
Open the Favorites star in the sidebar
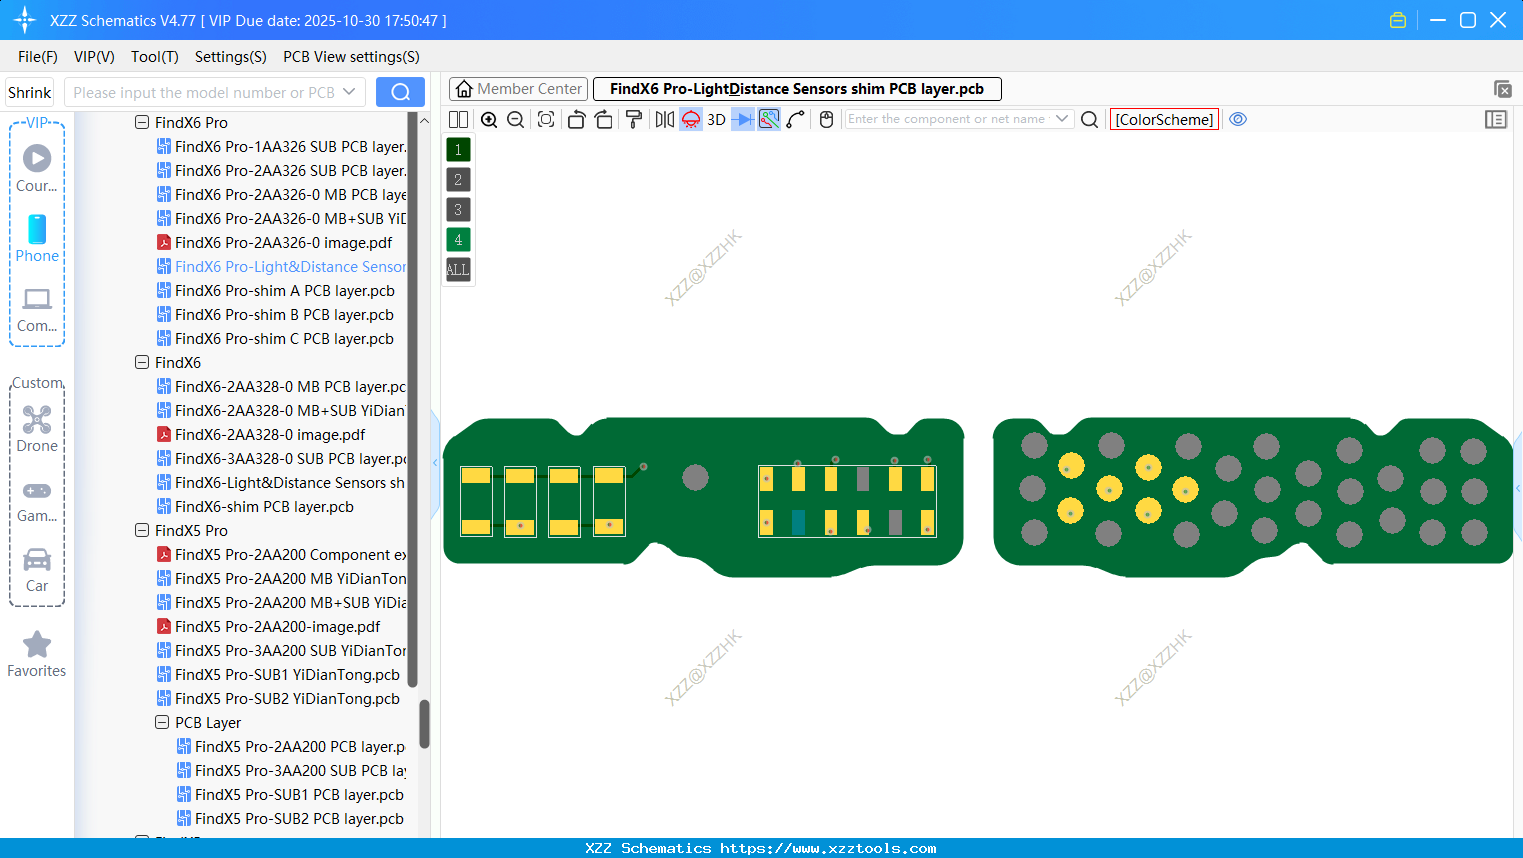click(x=37, y=655)
